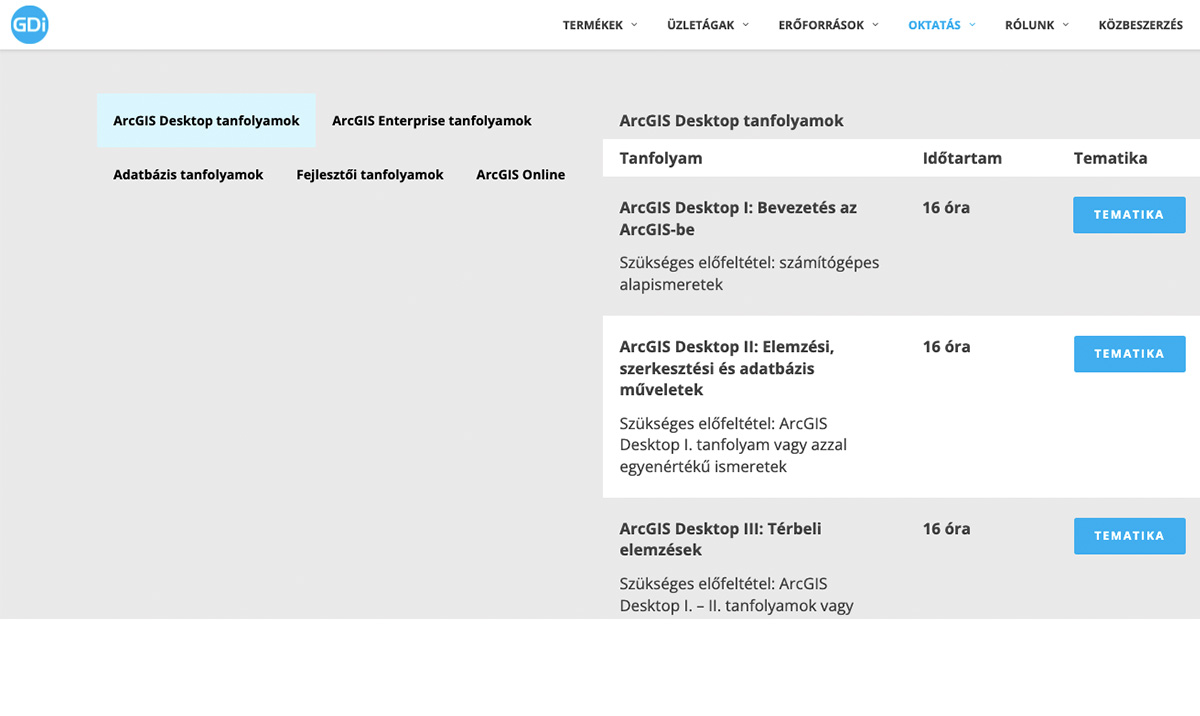The width and height of the screenshot is (1200, 716).
Task: Click the ArcGIS Desktop III: Térbeli elemzések title
Action: pos(720,539)
